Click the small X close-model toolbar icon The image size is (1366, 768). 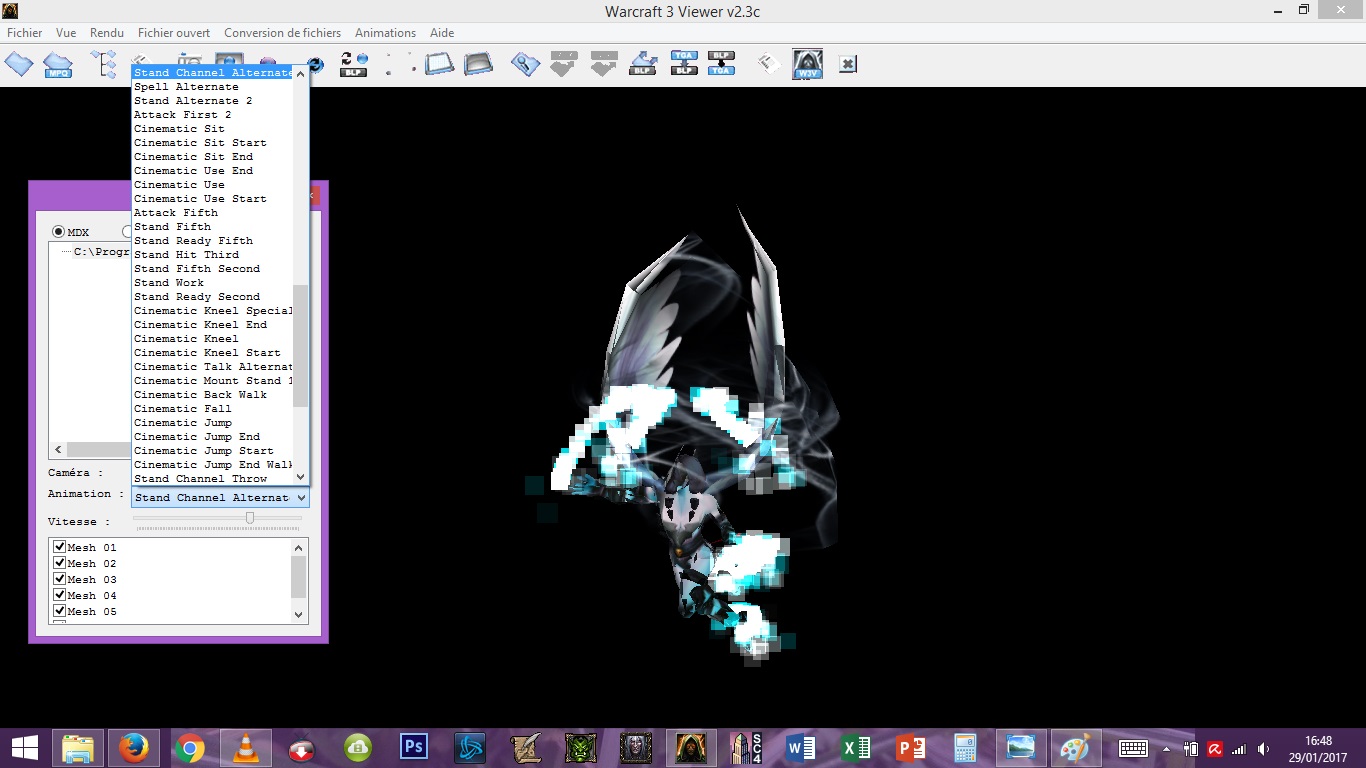tap(847, 64)
